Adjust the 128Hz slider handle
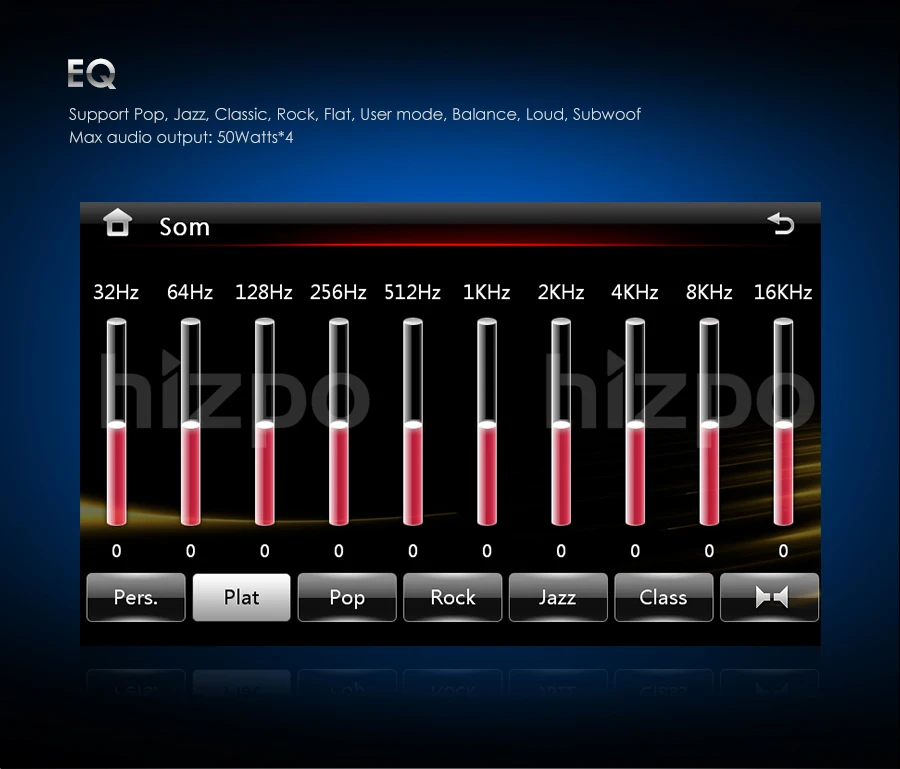Image resolution: width=900 pixels, height=769 pixels. [x=265, y=425]
